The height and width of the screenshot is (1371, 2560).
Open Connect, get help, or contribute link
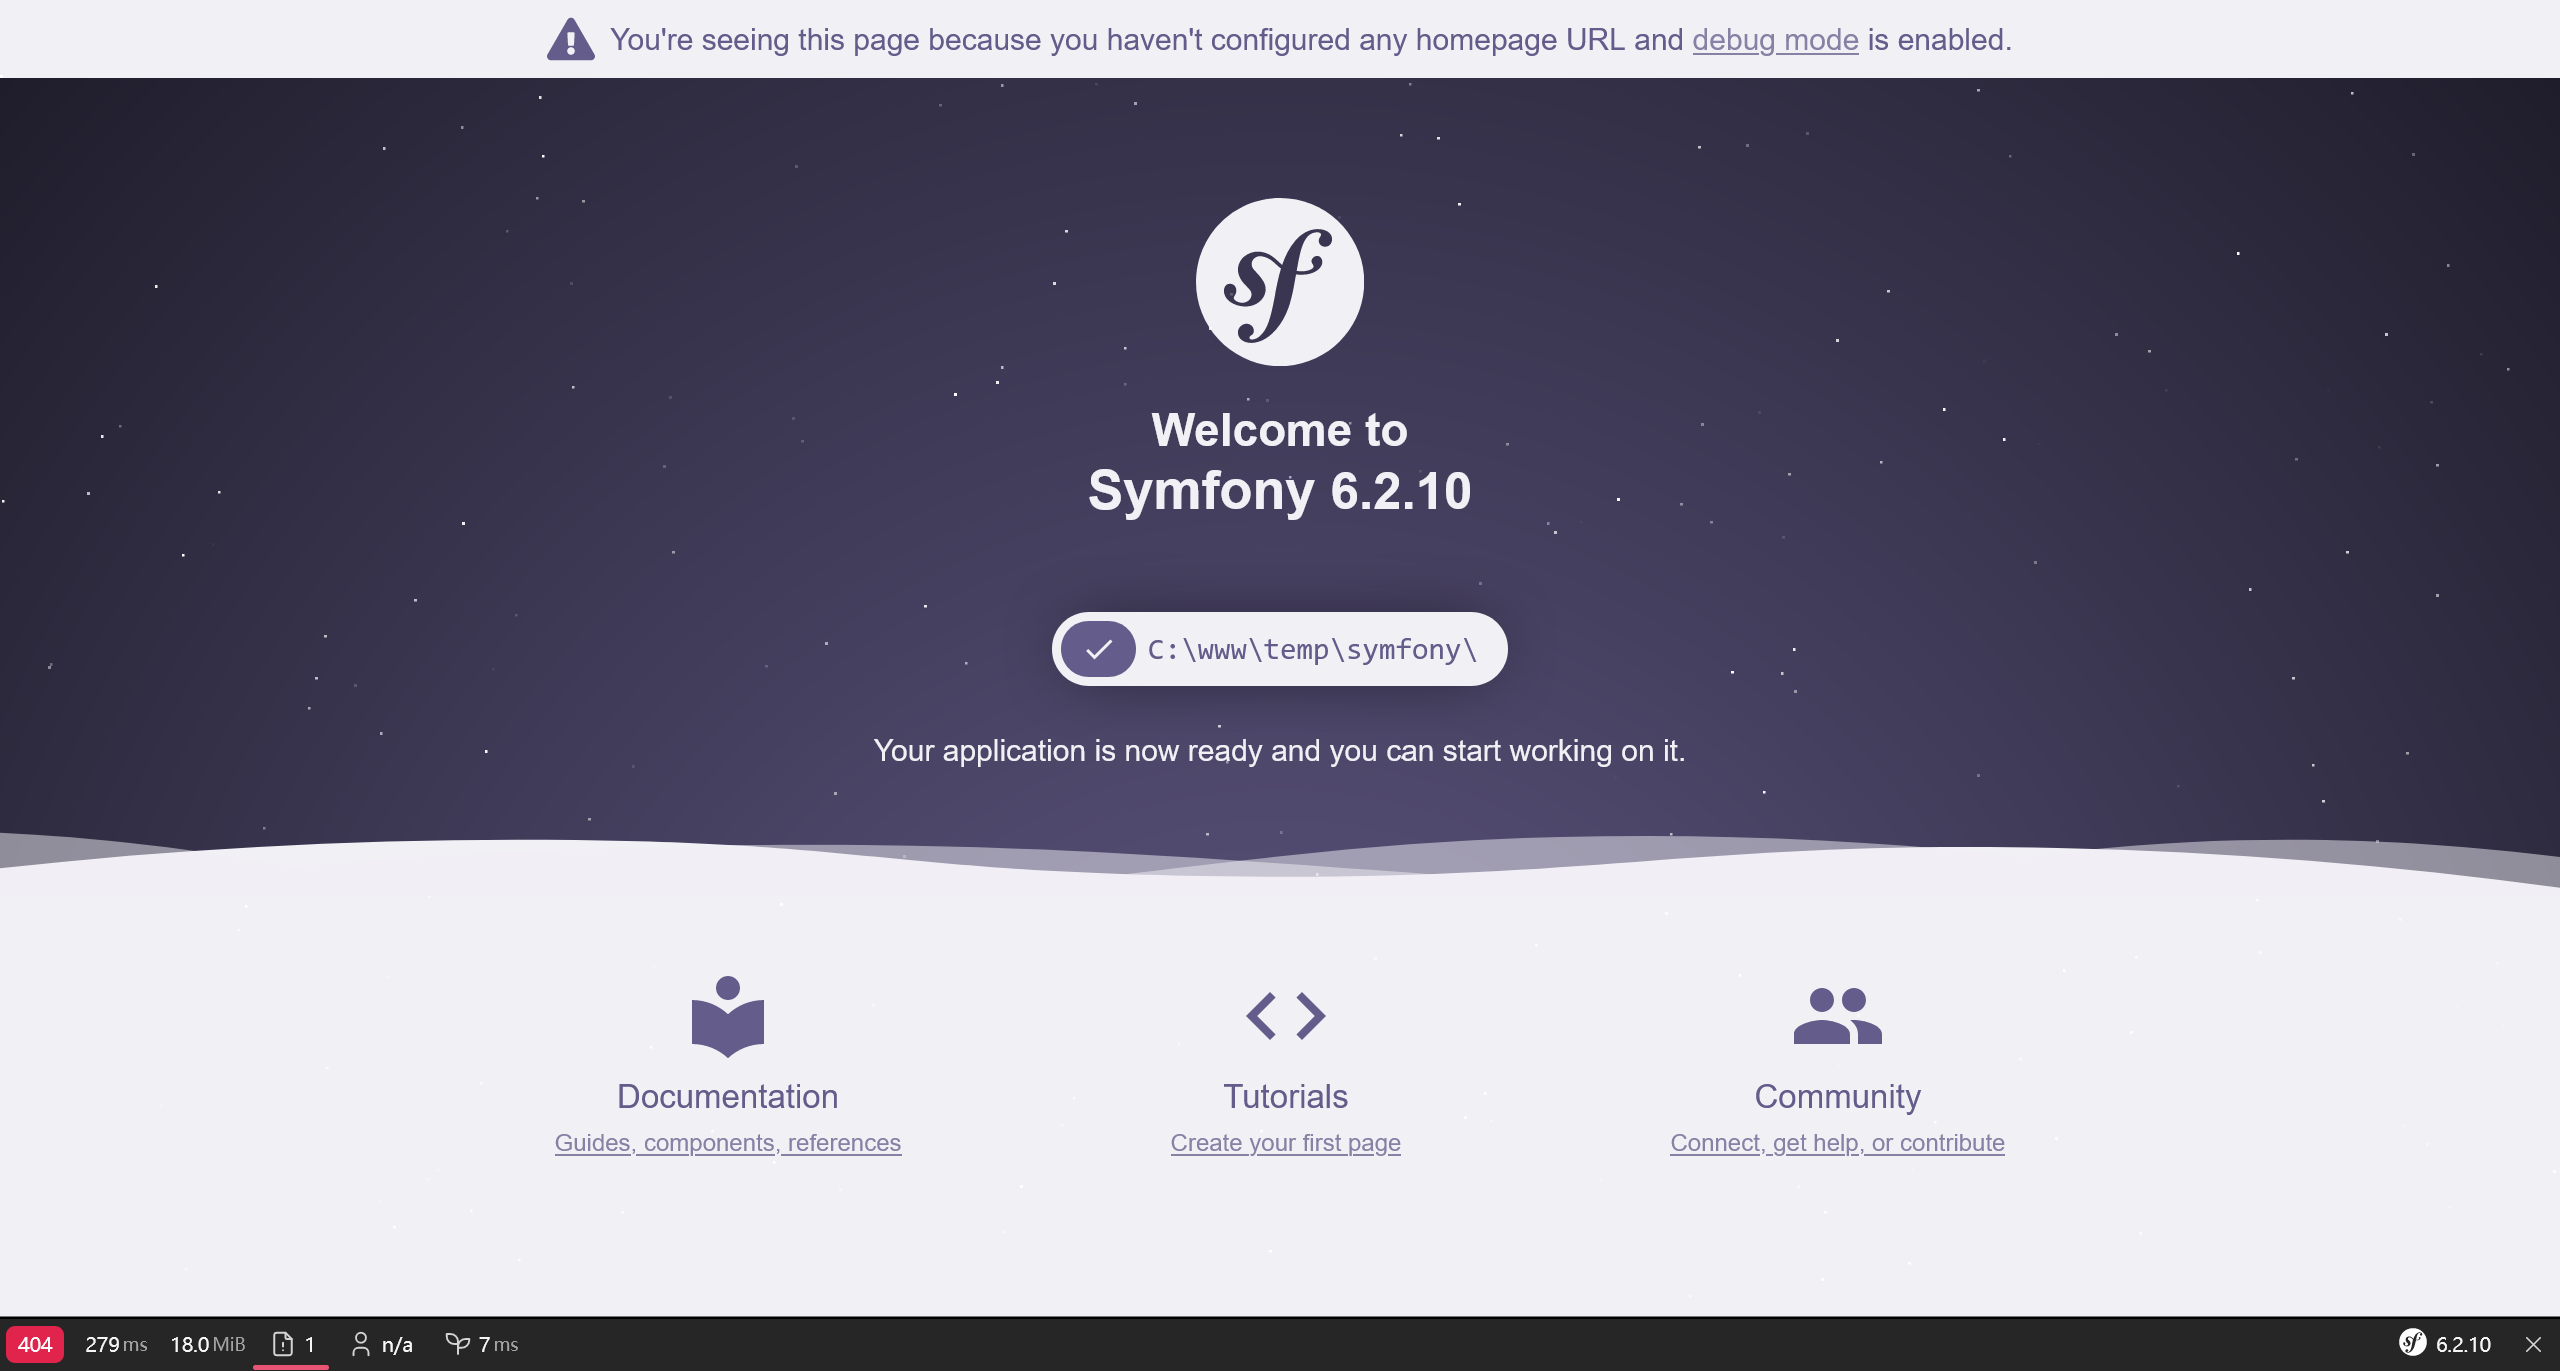(1838, 1143)
